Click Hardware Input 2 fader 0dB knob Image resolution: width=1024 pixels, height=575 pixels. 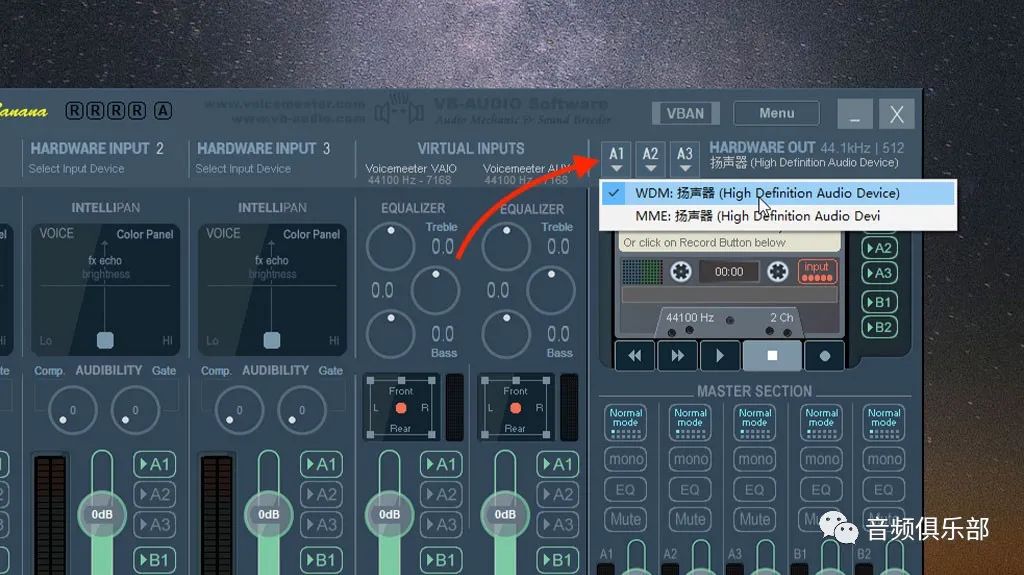point(102,514)
